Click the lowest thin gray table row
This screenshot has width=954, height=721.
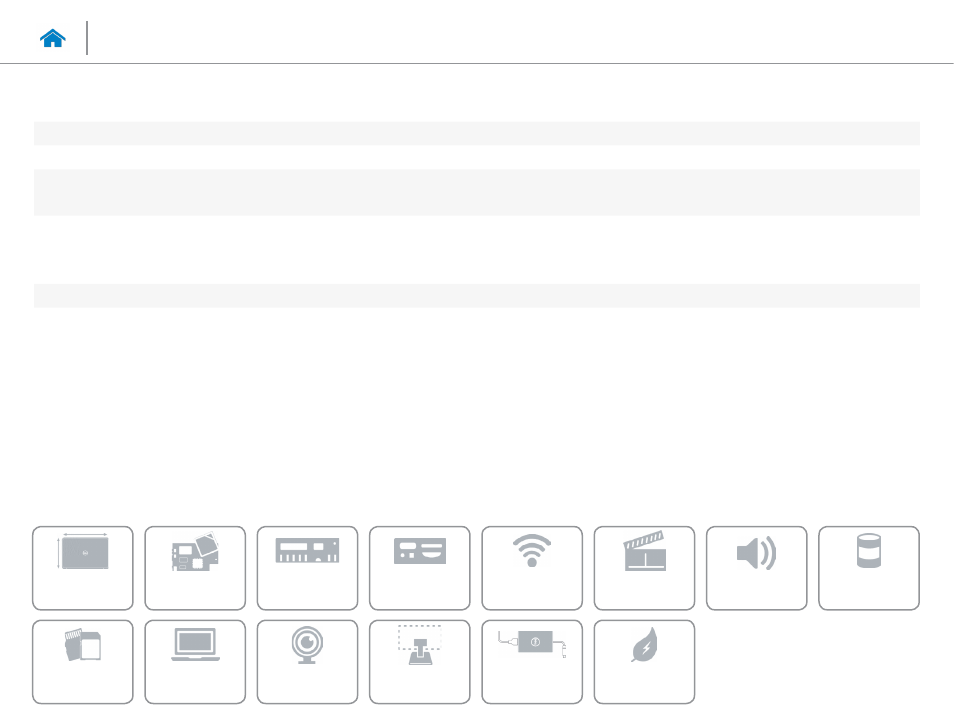pyautogui.click(x=477, y=296)
